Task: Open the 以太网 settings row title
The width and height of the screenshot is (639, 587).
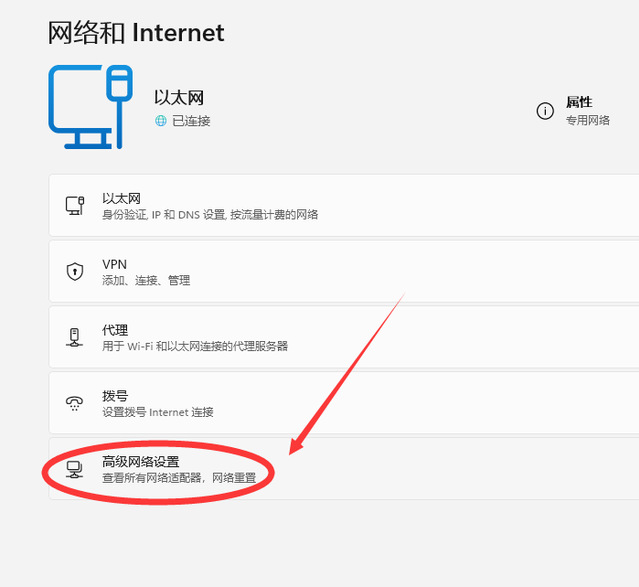Action: tap(121, 199)
